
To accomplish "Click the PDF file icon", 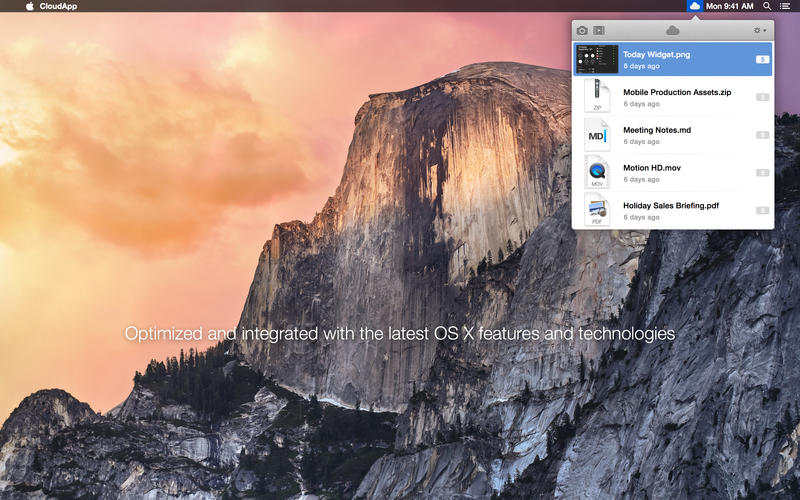I will tap(597, 210).
